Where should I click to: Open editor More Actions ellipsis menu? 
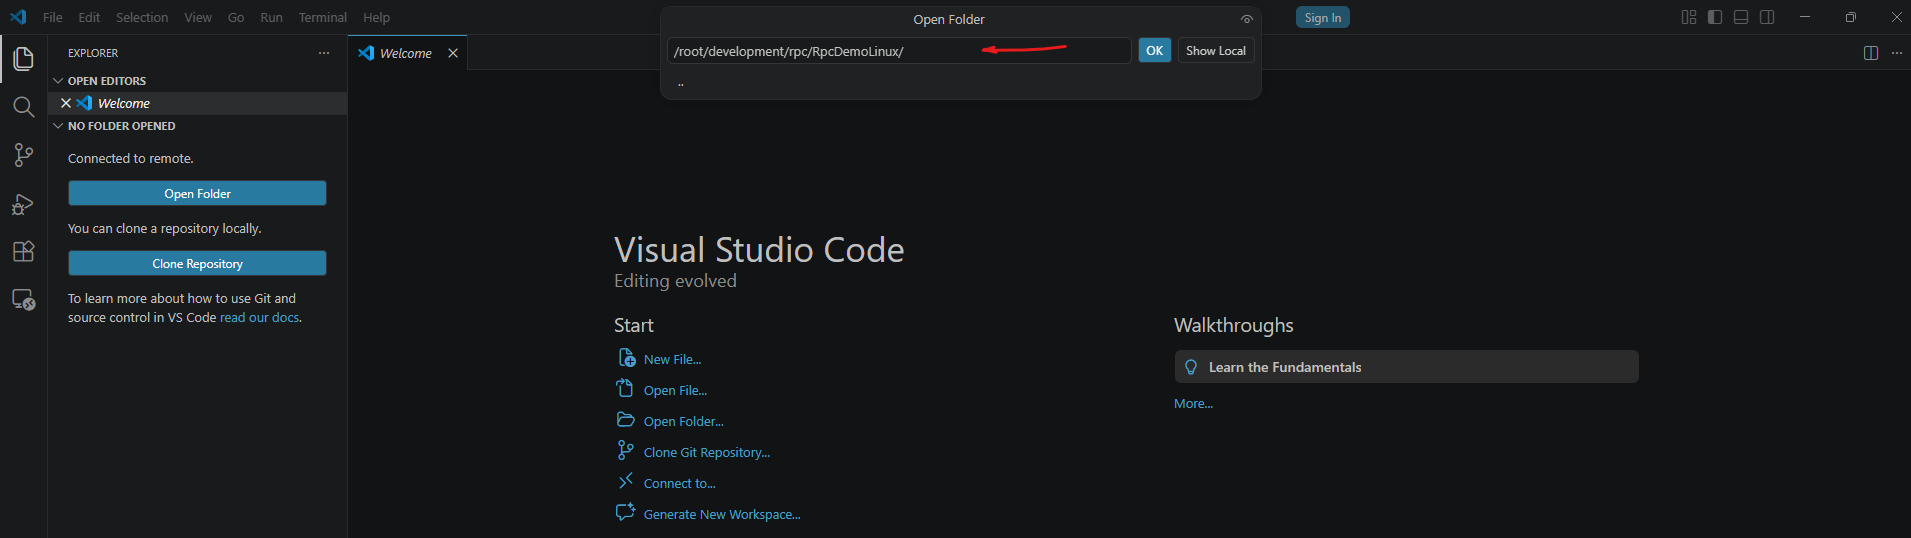(x=1897, y=53)
